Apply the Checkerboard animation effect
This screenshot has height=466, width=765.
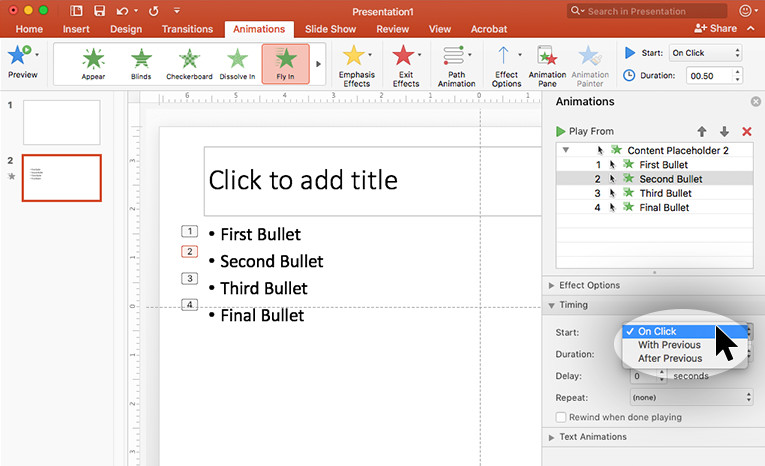[189, 63]
